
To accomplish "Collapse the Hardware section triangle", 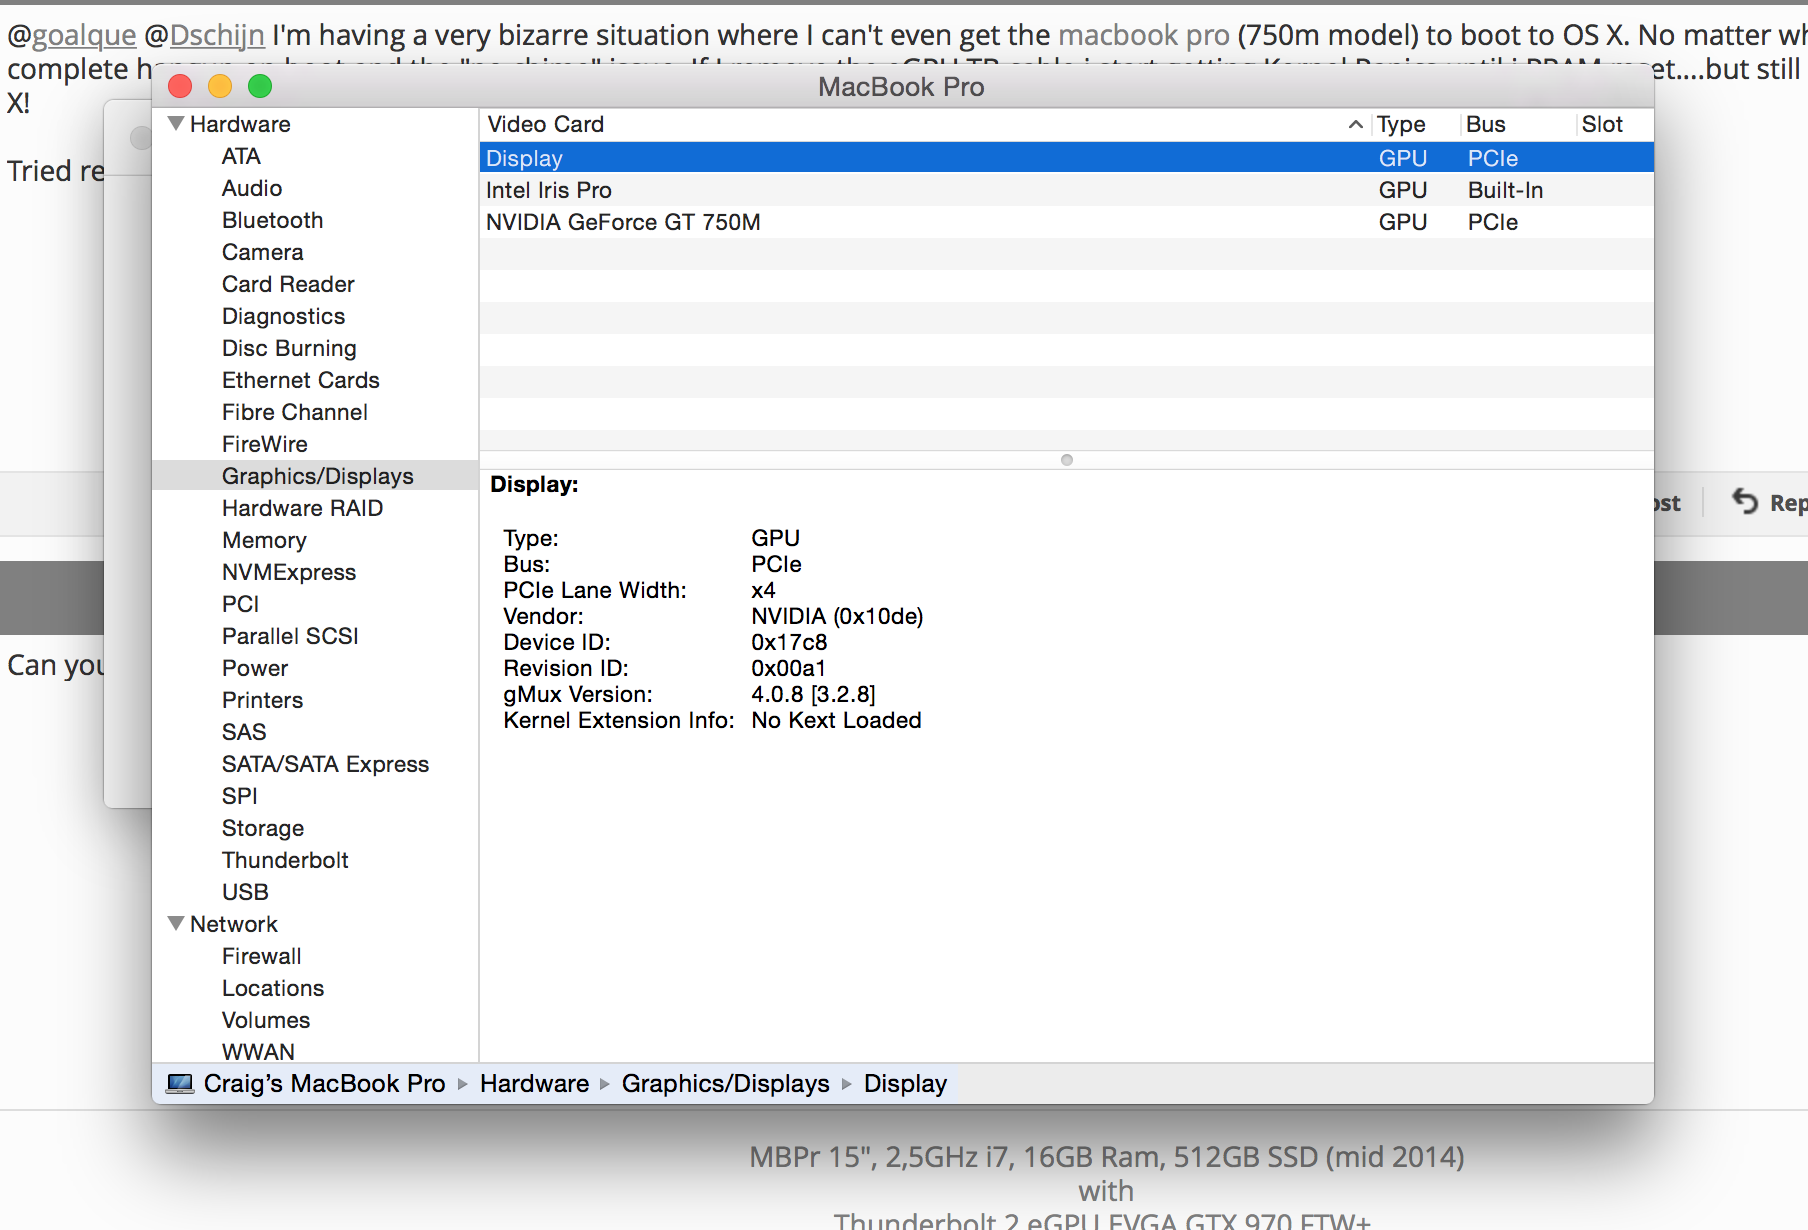I will coord(176,124).
